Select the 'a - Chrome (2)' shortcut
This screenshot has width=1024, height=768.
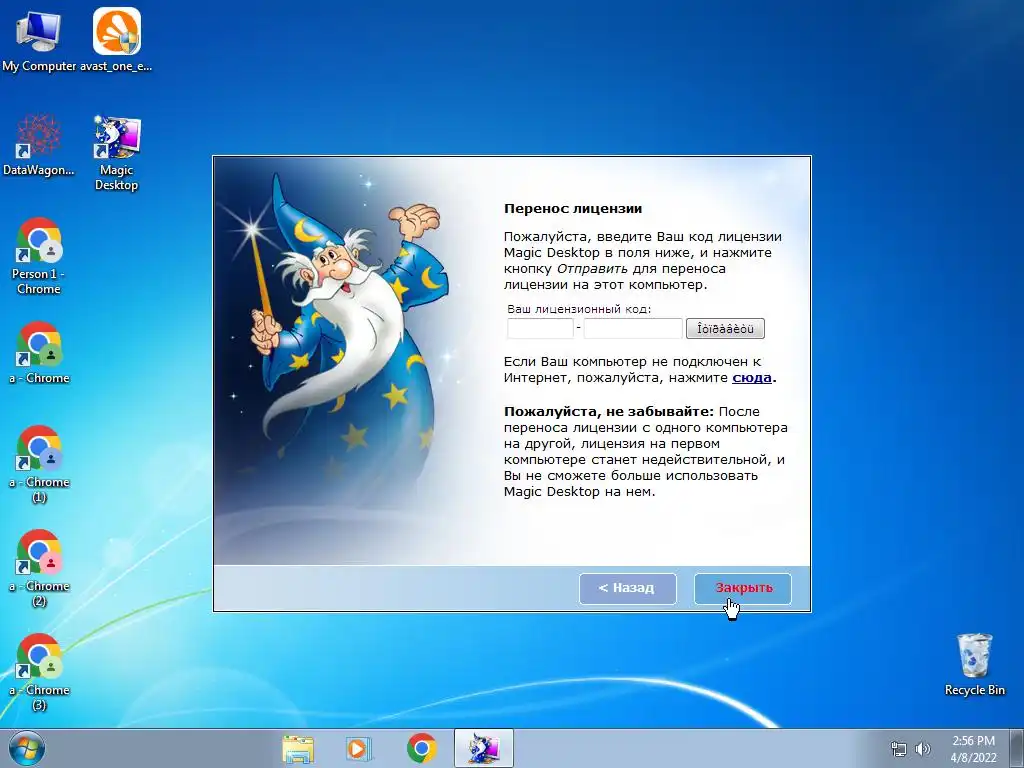pos(39,568)
